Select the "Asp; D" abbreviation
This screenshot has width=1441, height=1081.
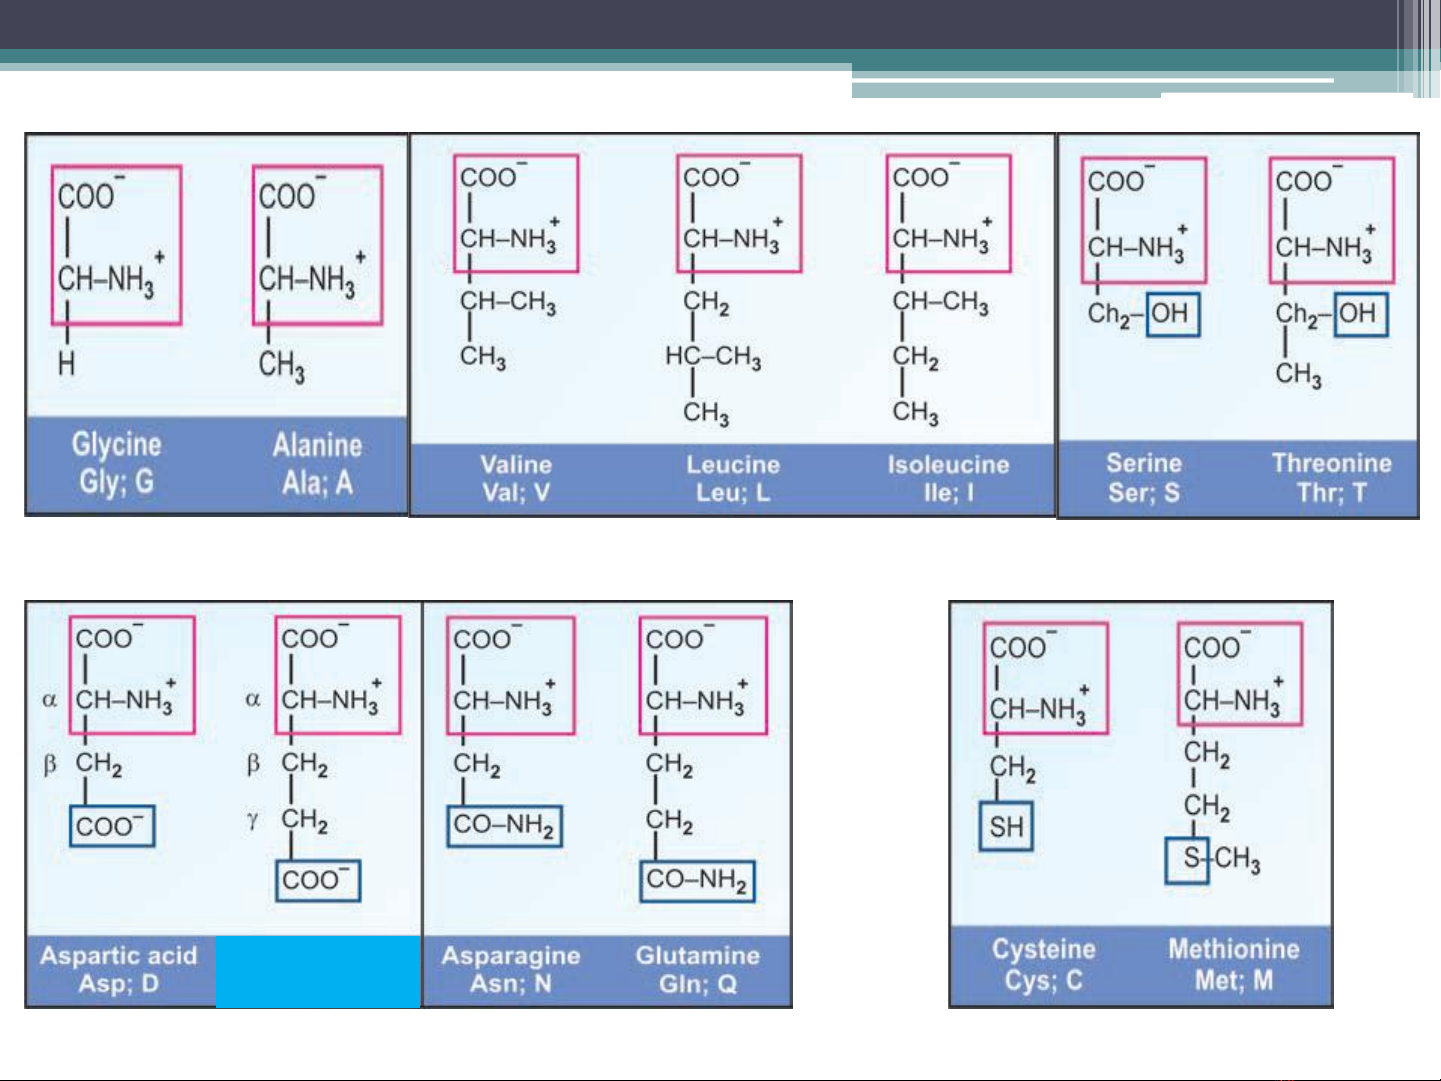119,983
